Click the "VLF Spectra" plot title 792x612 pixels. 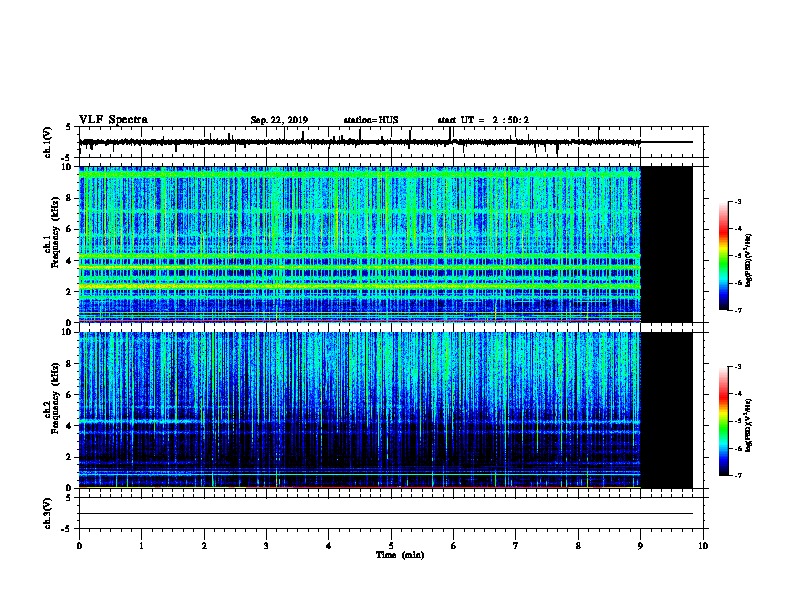[113, 120]
